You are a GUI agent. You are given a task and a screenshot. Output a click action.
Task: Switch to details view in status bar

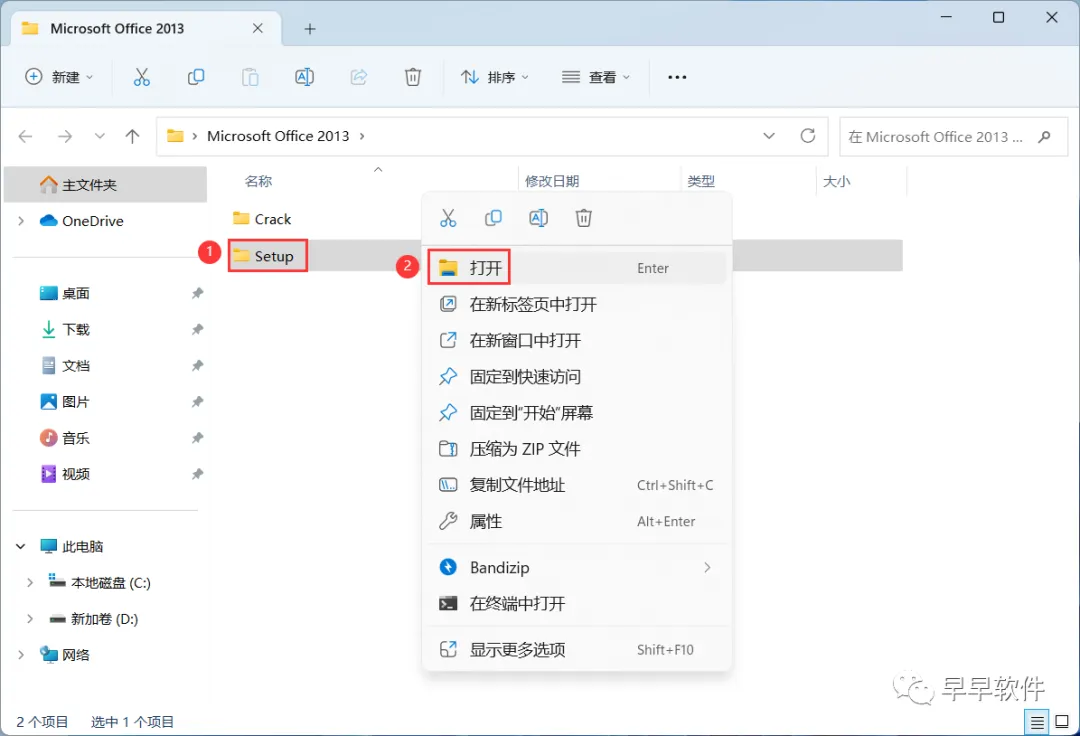tap(1037, 722)
